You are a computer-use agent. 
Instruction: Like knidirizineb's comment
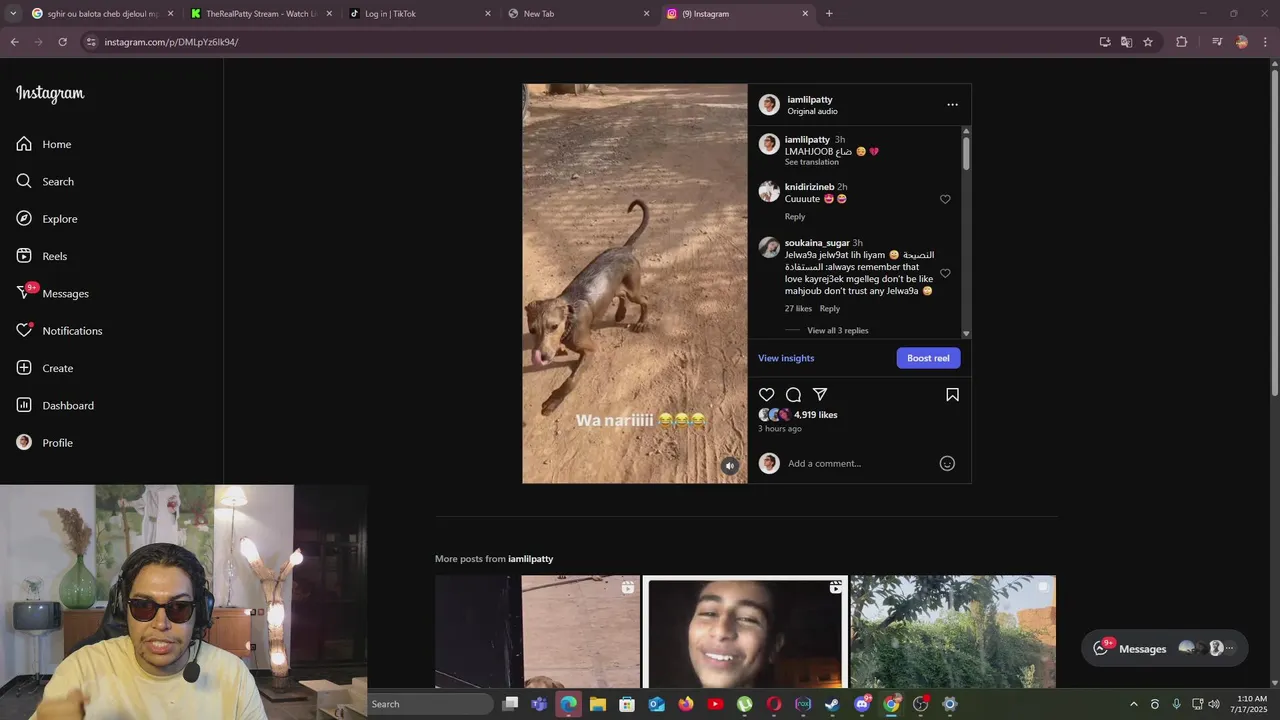(945, 199)
